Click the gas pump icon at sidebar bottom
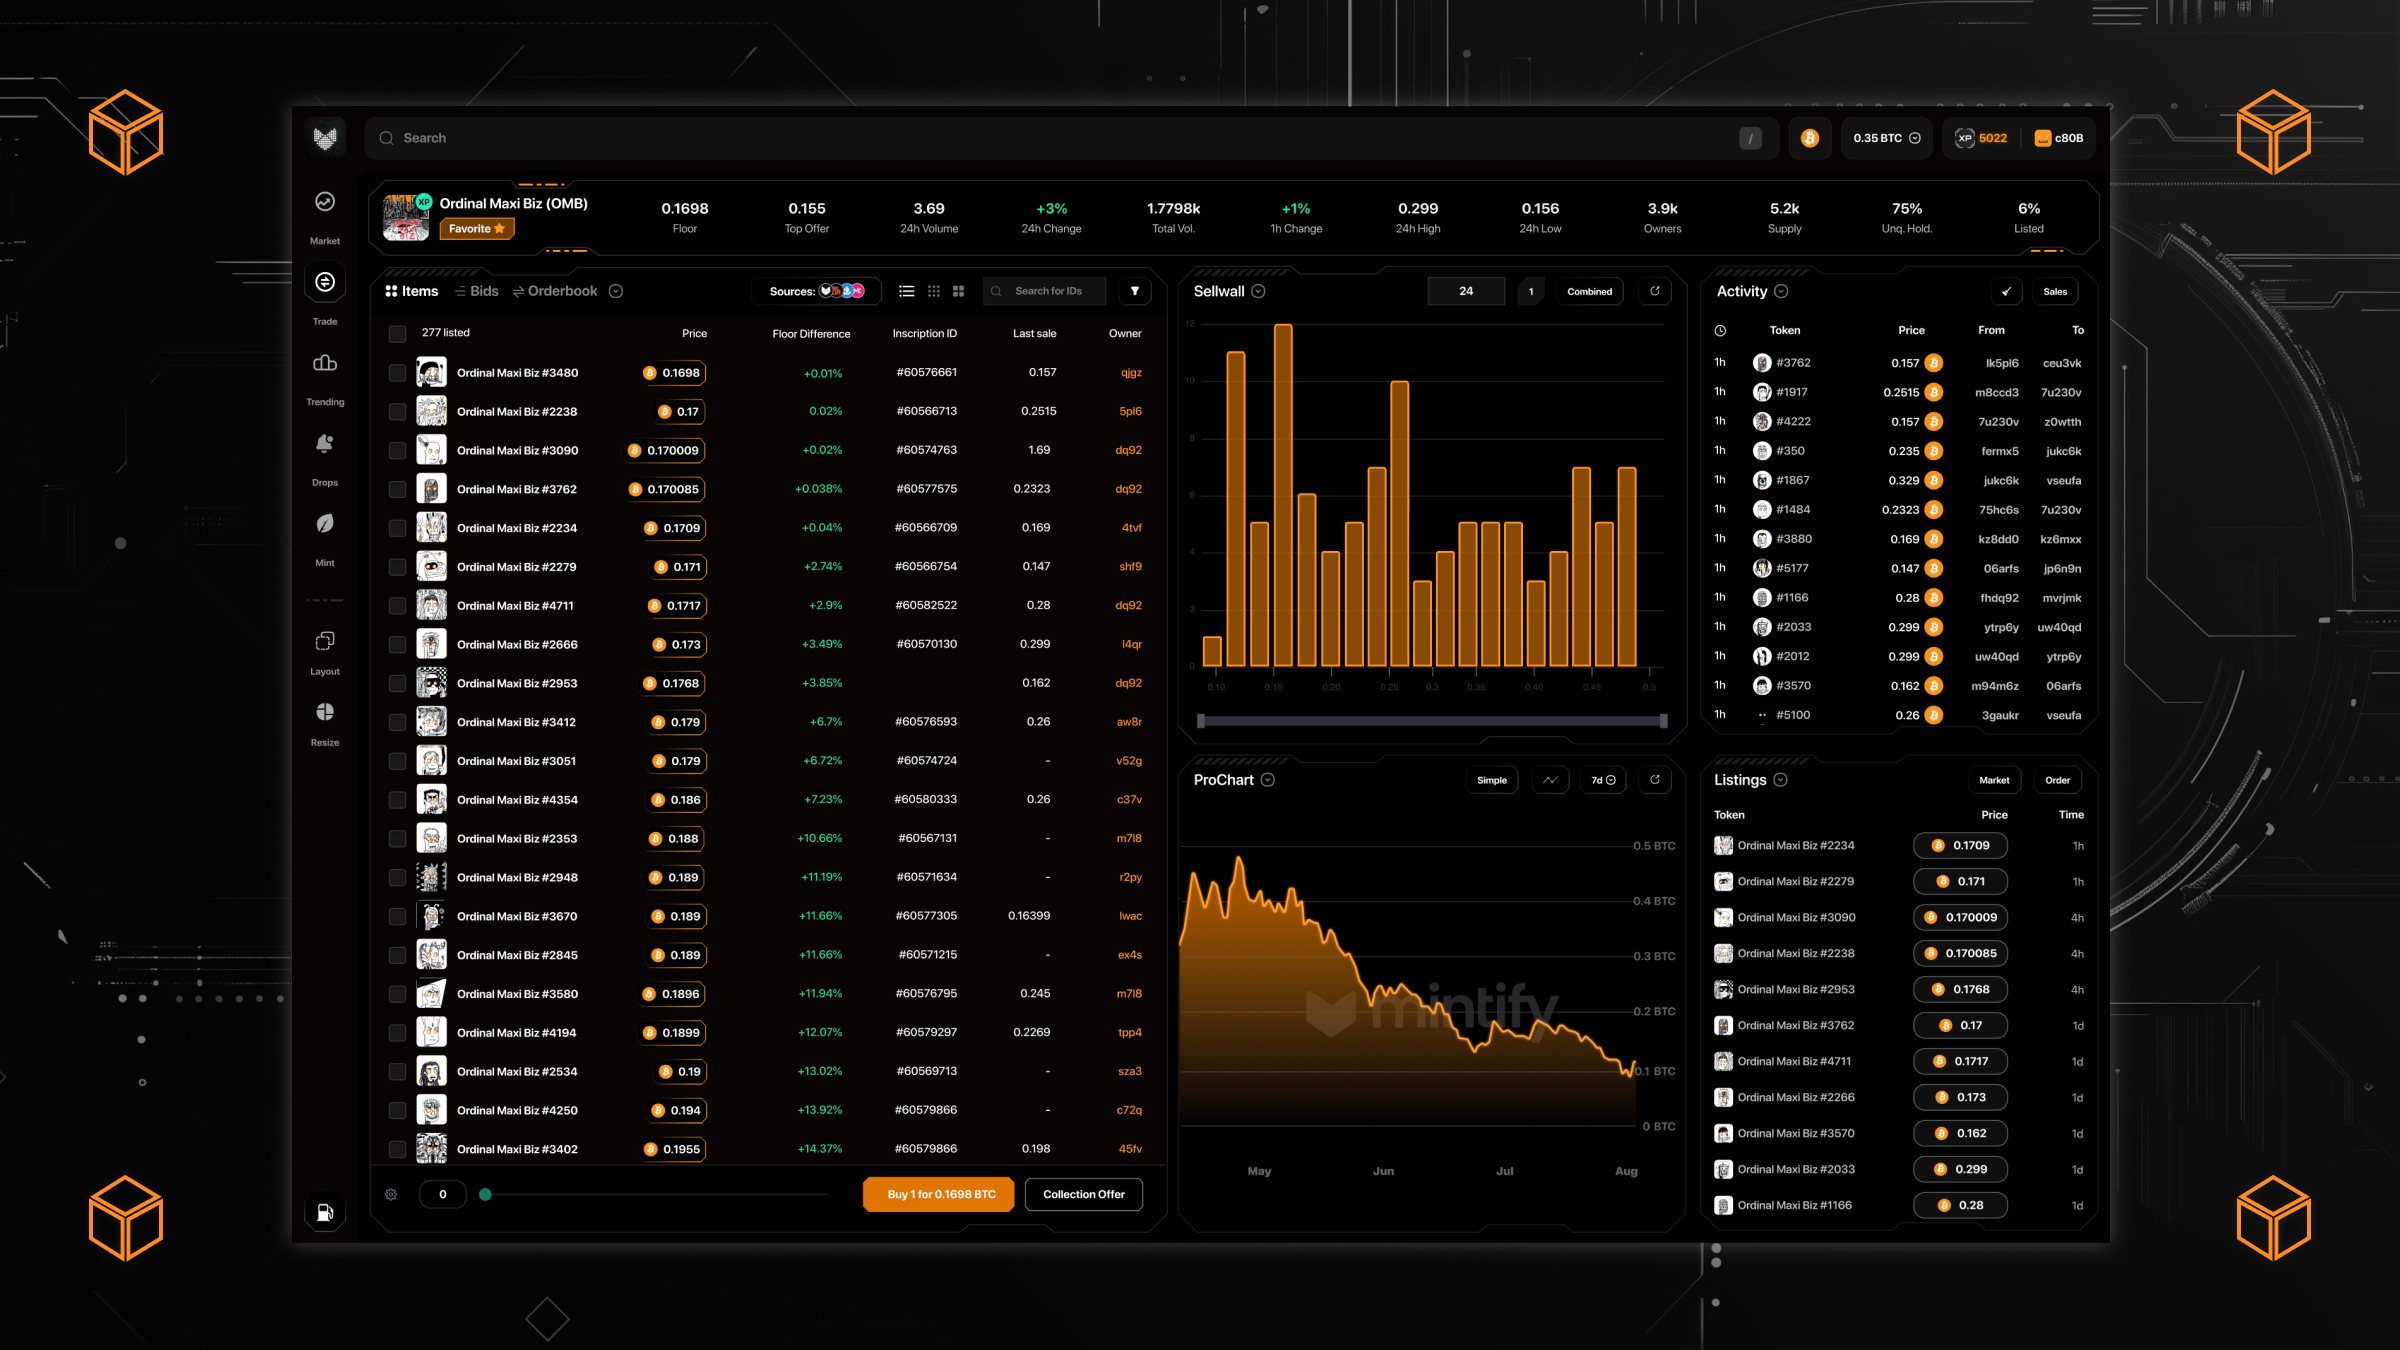2400x1350 pixels. pyautogui.click(x=325, y=1213)
